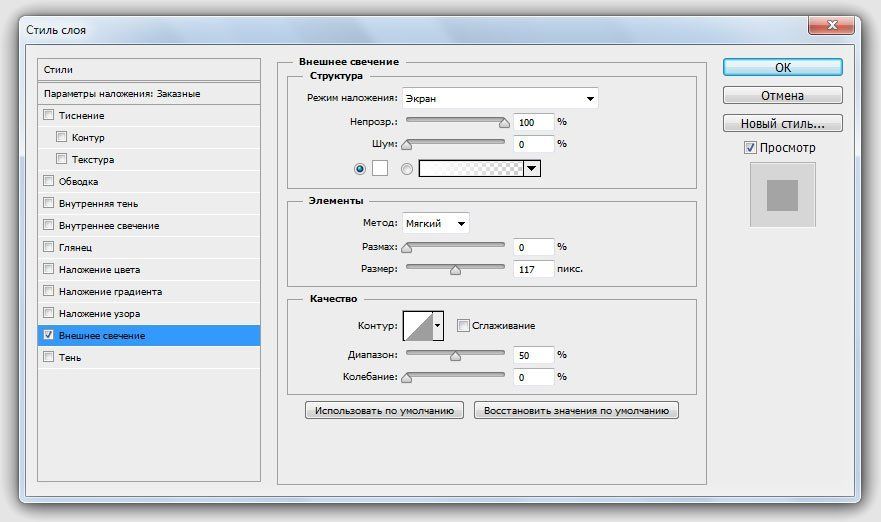The width and height of the screenshot is (881, 522).
Task: Click the Колебание value field
Action: pos(534,377)
